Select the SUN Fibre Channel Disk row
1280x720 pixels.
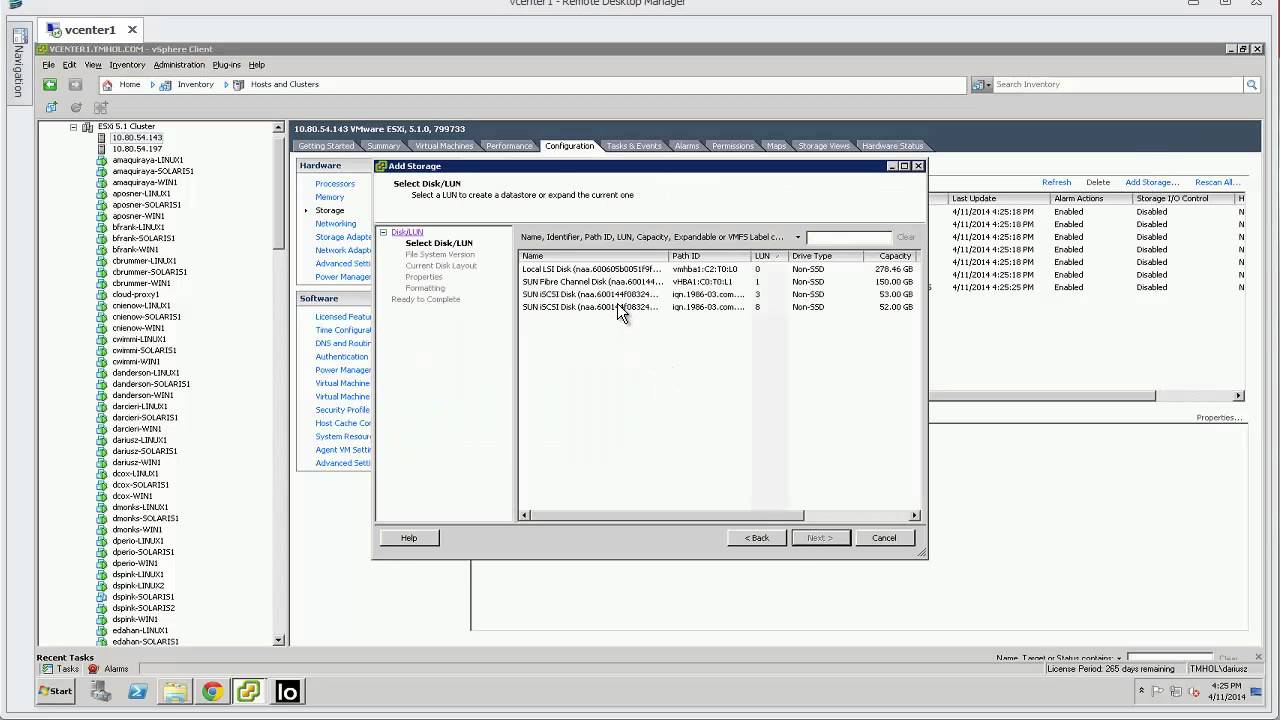[x=718, y=282]
